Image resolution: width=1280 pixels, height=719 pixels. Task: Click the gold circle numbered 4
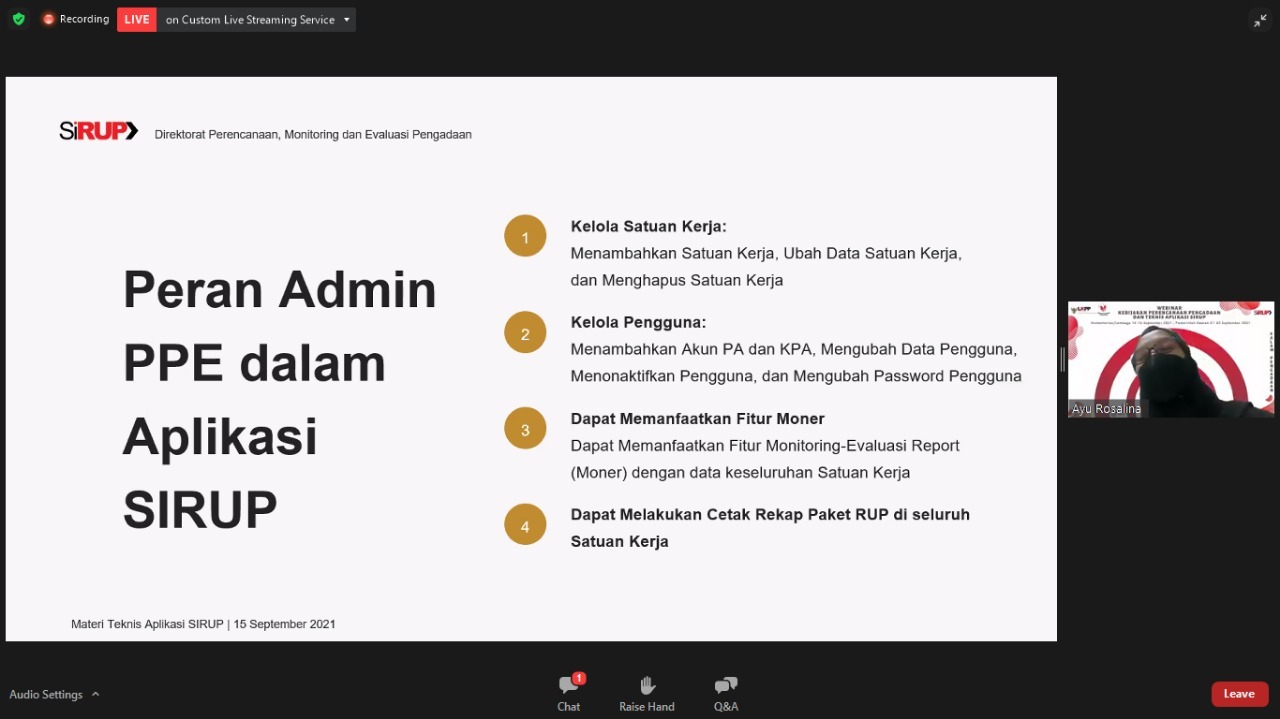click(x=525, y=525)
